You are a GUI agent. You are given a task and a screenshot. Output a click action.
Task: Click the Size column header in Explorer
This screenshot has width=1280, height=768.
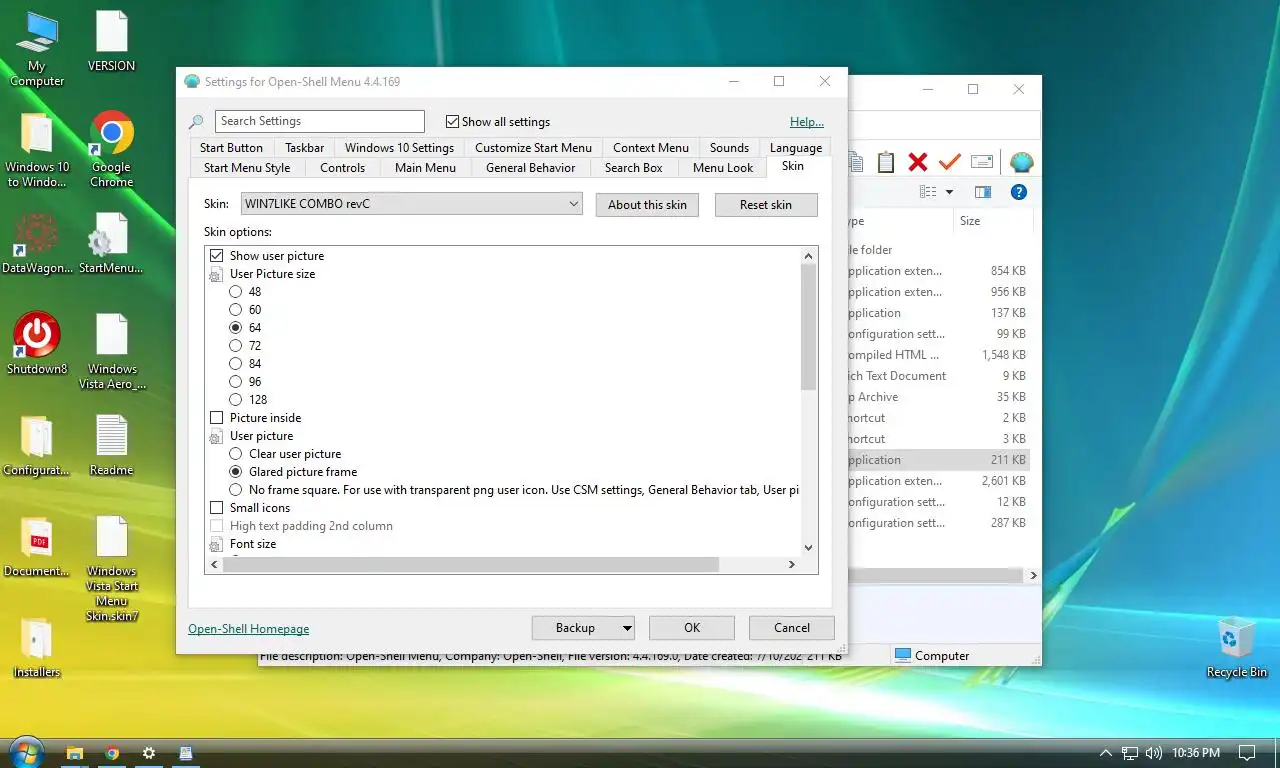pyautogui.click(x=992, y=221)
